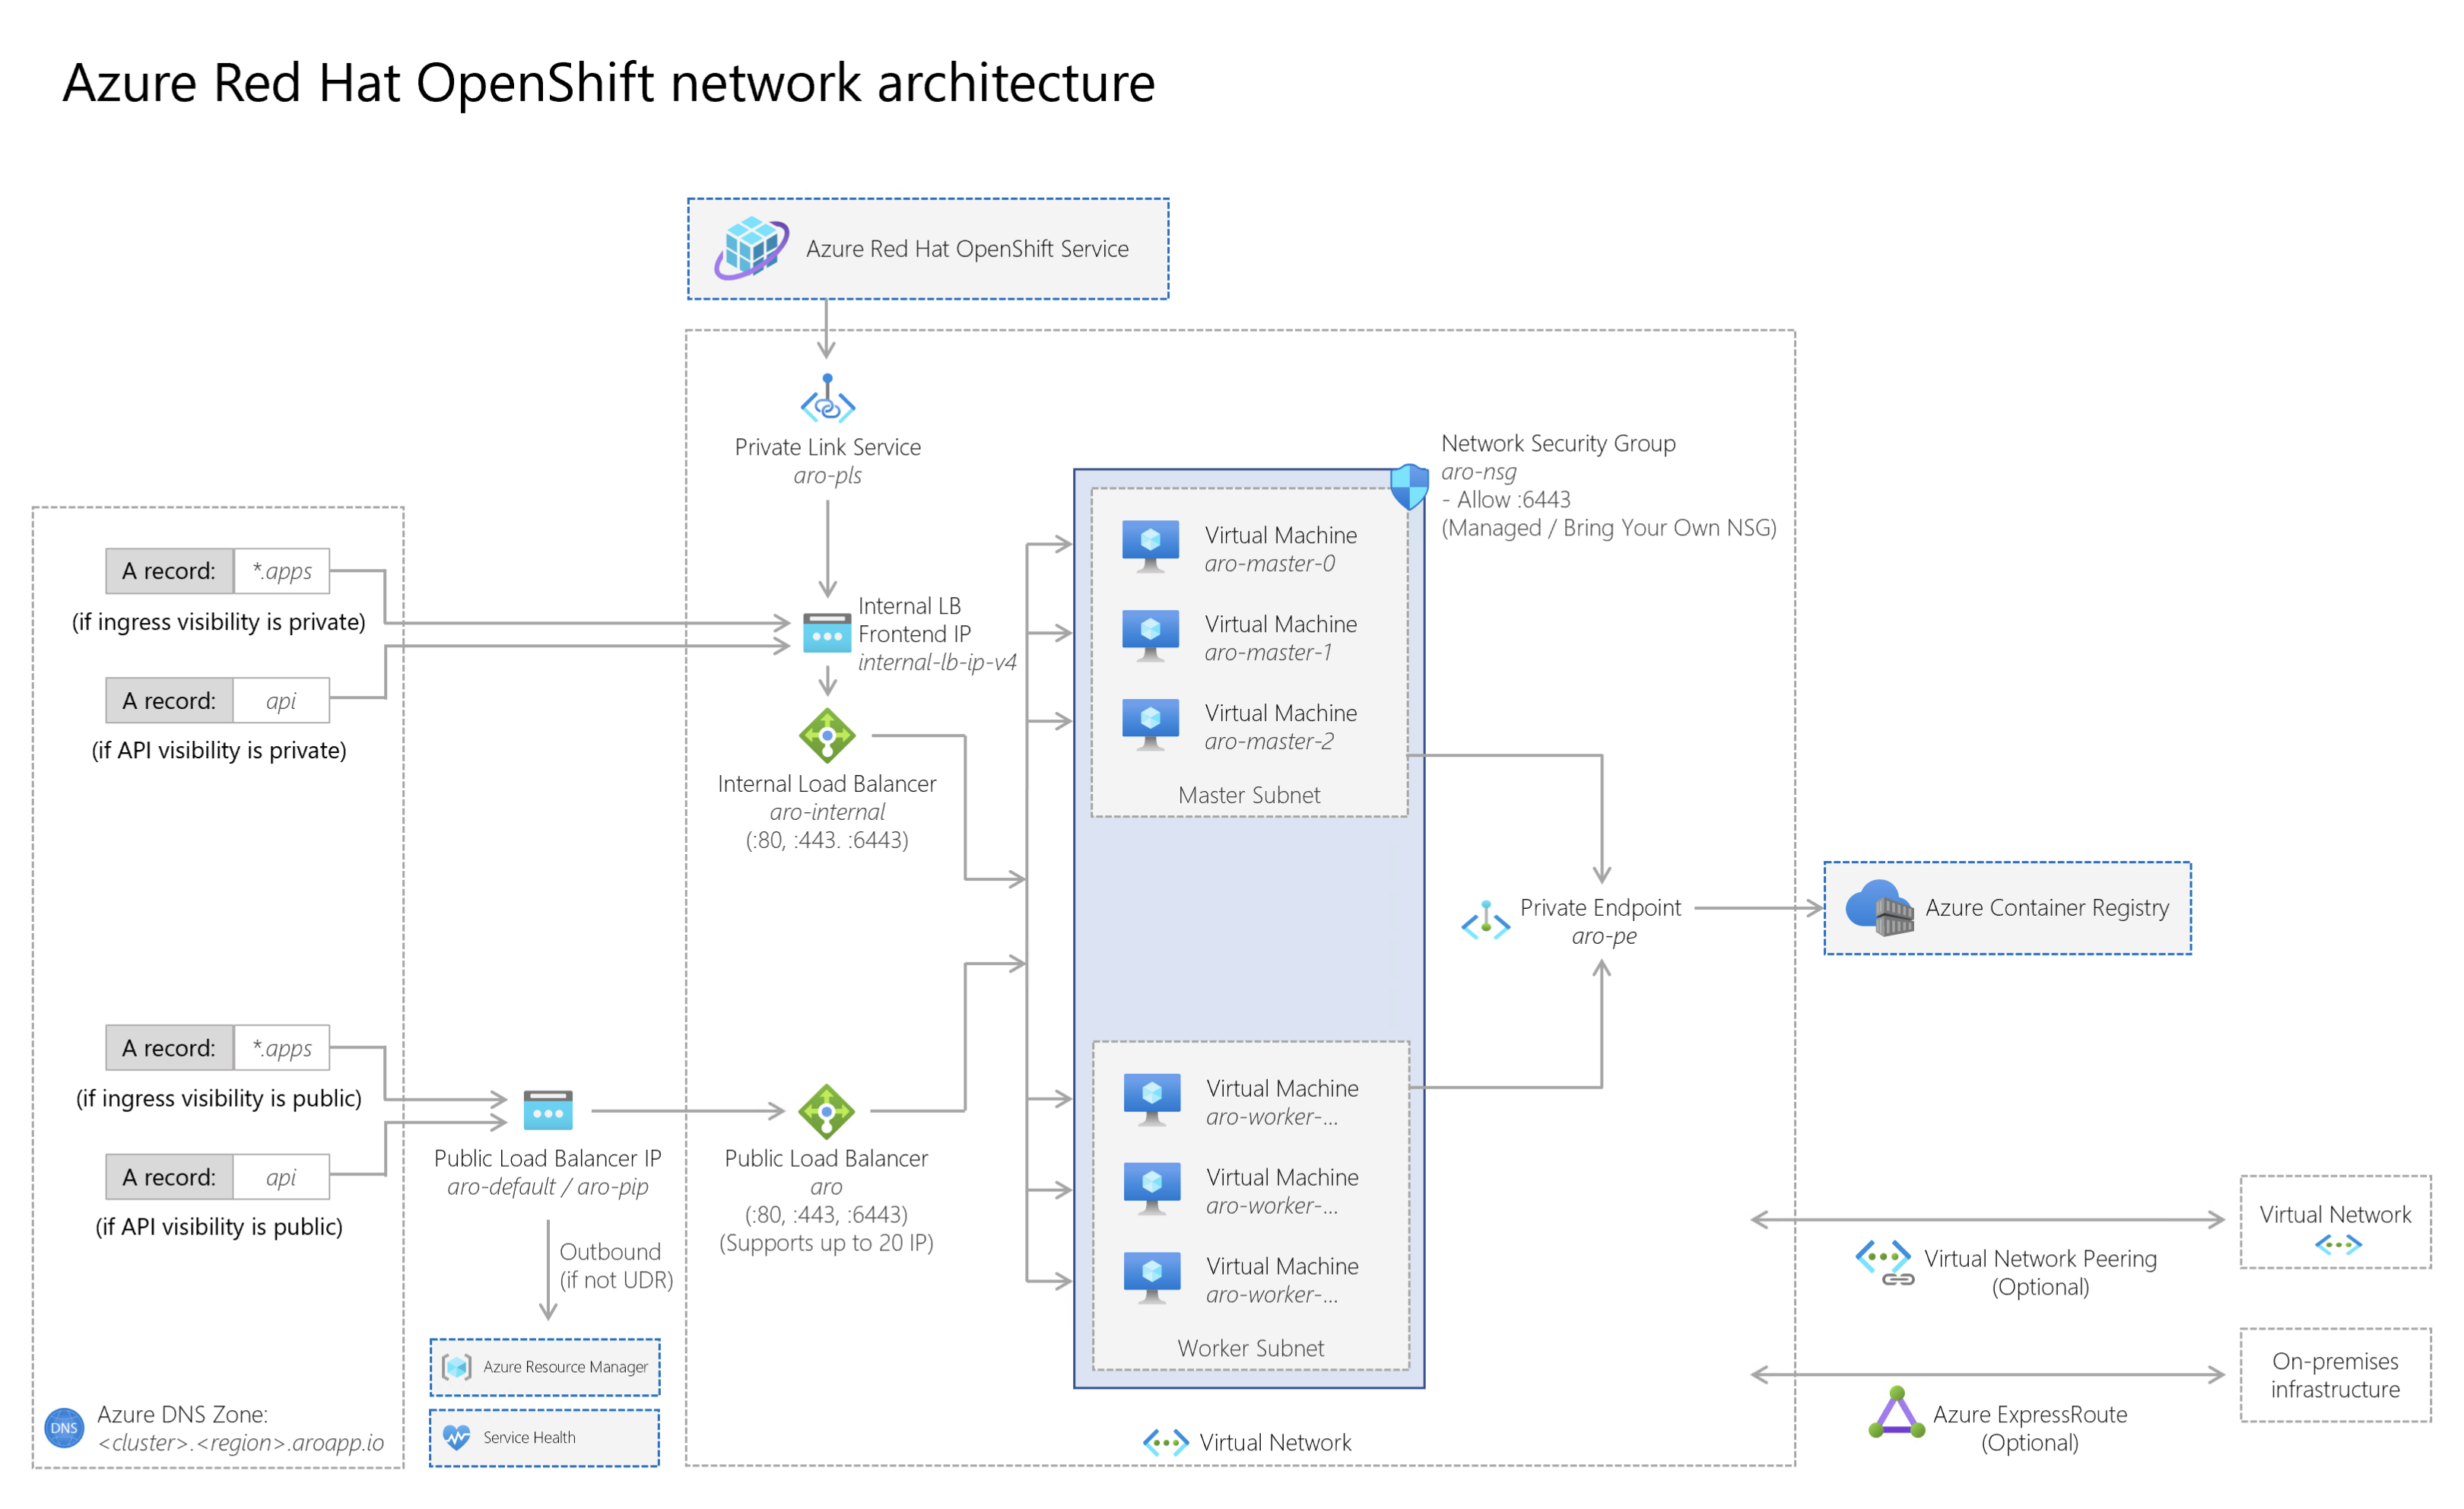Click the 'aro-internal' italic label
Image resolution: width=2464 pixels, height=1509 pixels.
point(827,812)
